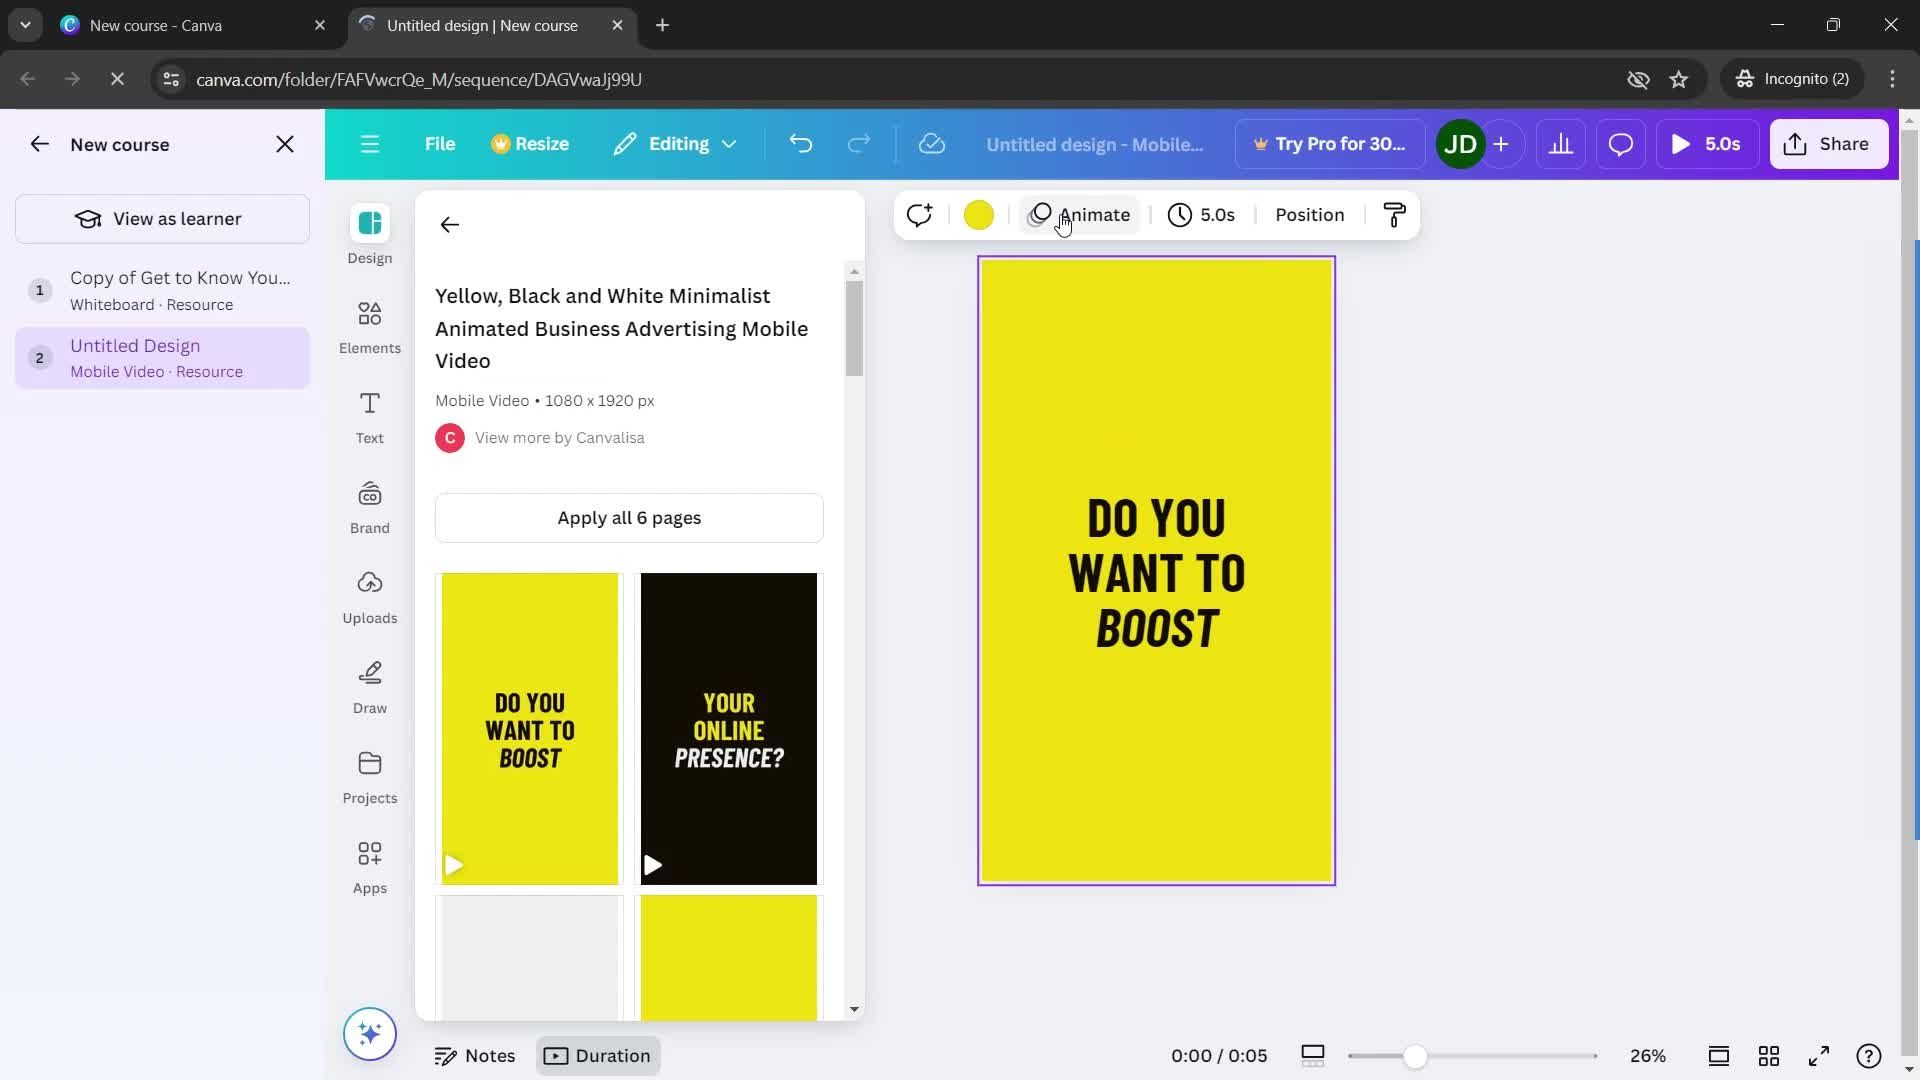Go back from New course
The height and width of the screenshot is (1080, 1920).
pos(39,144)
